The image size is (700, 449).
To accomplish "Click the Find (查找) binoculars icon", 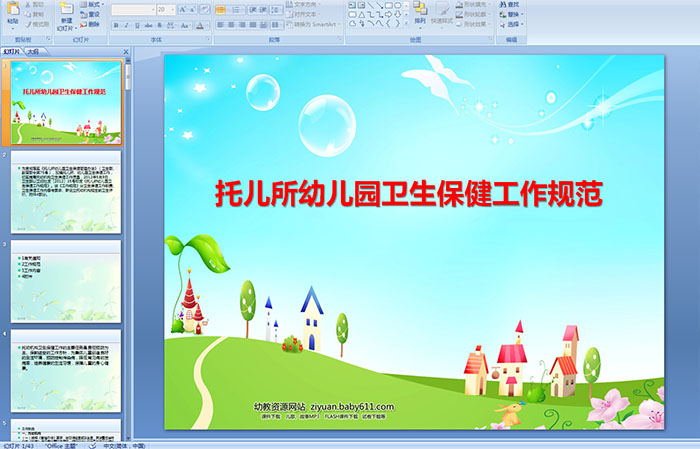I will pyautogui.click(x=503, y=4).
